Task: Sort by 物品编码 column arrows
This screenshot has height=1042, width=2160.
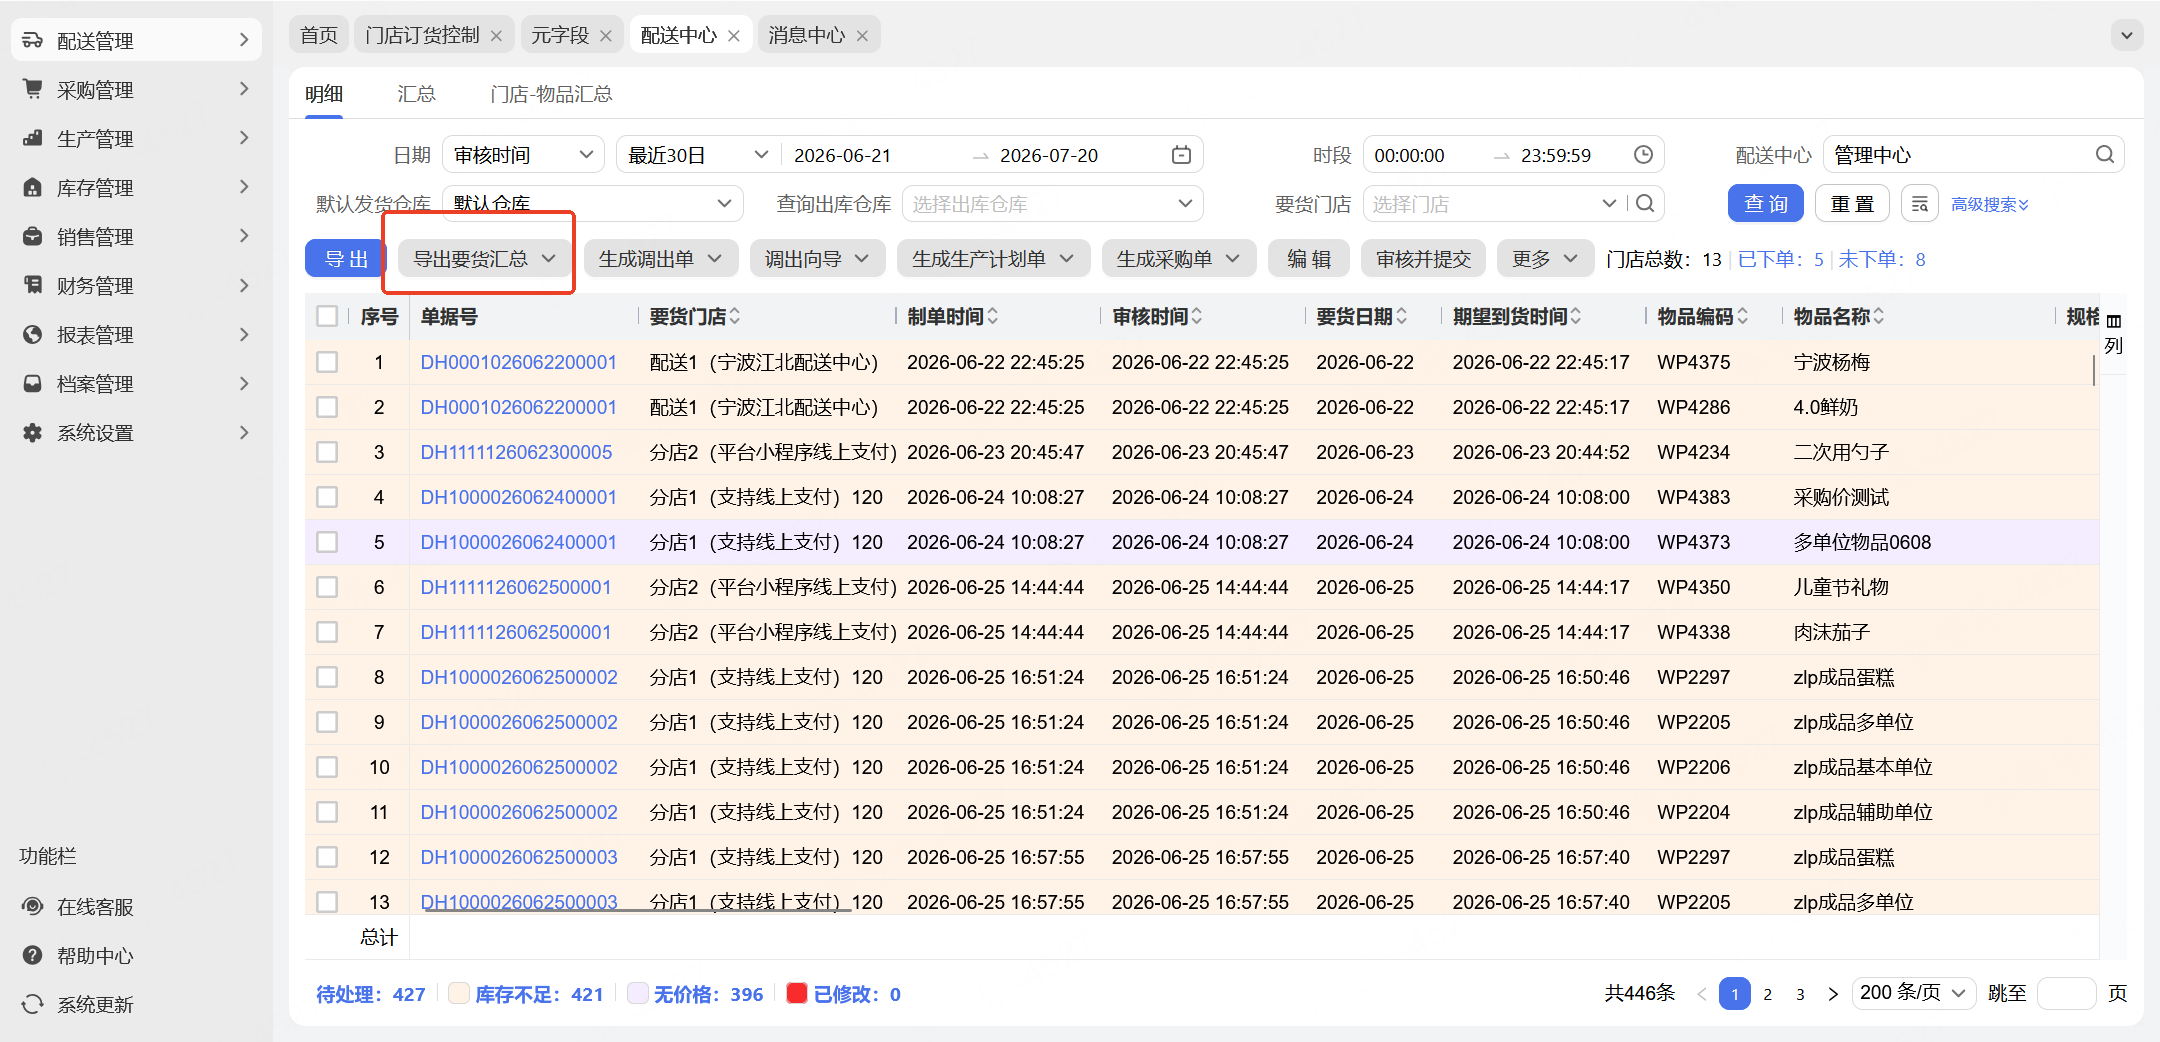Action: pos(1743,317)
